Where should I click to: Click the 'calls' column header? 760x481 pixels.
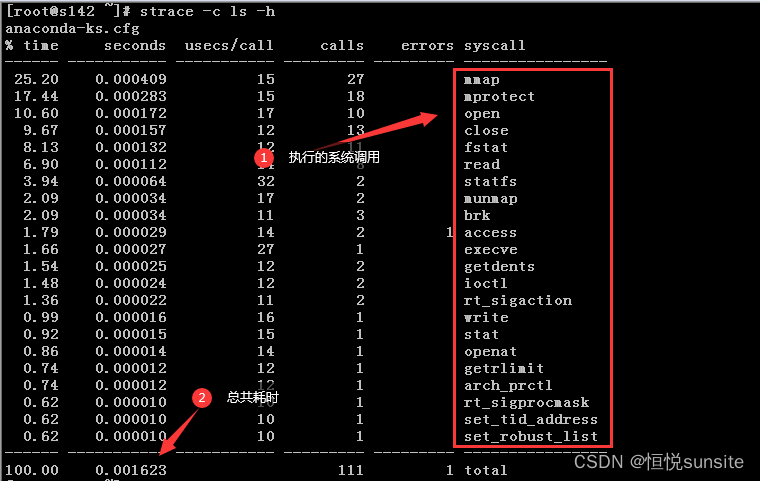click(342, 46)
